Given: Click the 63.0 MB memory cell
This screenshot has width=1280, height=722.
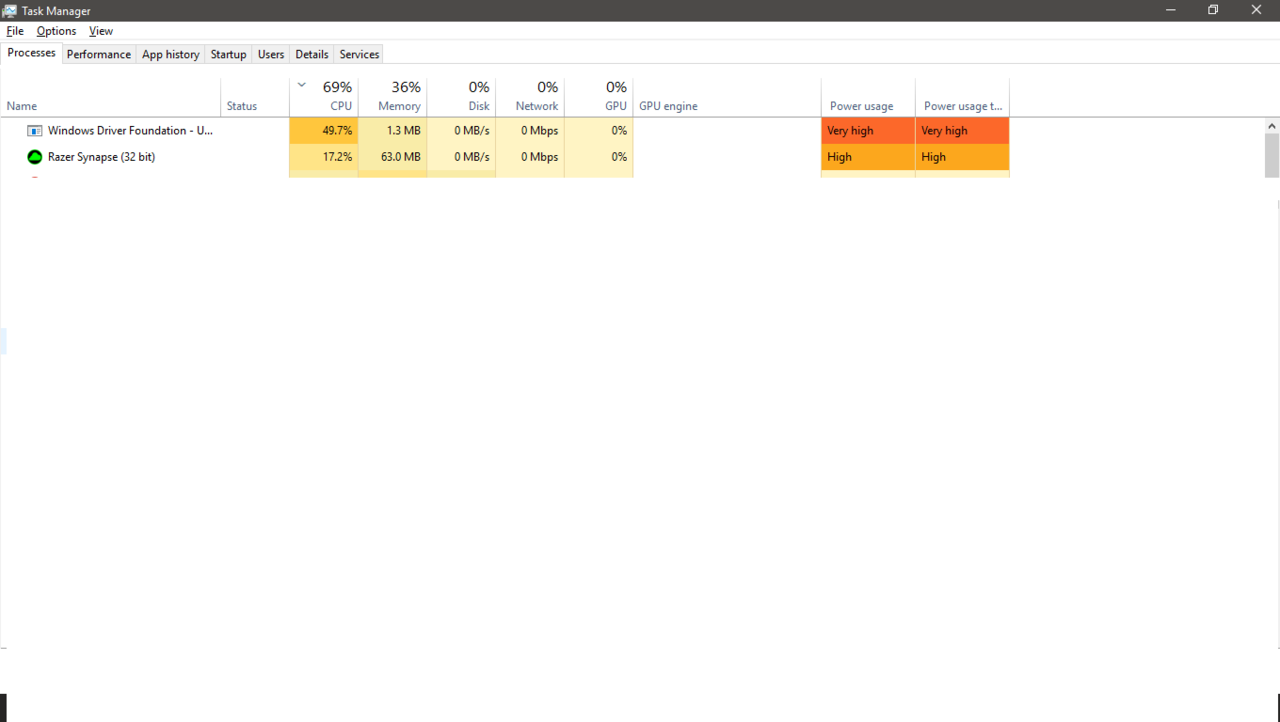Looking at the screenshot, I should click(x=392, y=157).
